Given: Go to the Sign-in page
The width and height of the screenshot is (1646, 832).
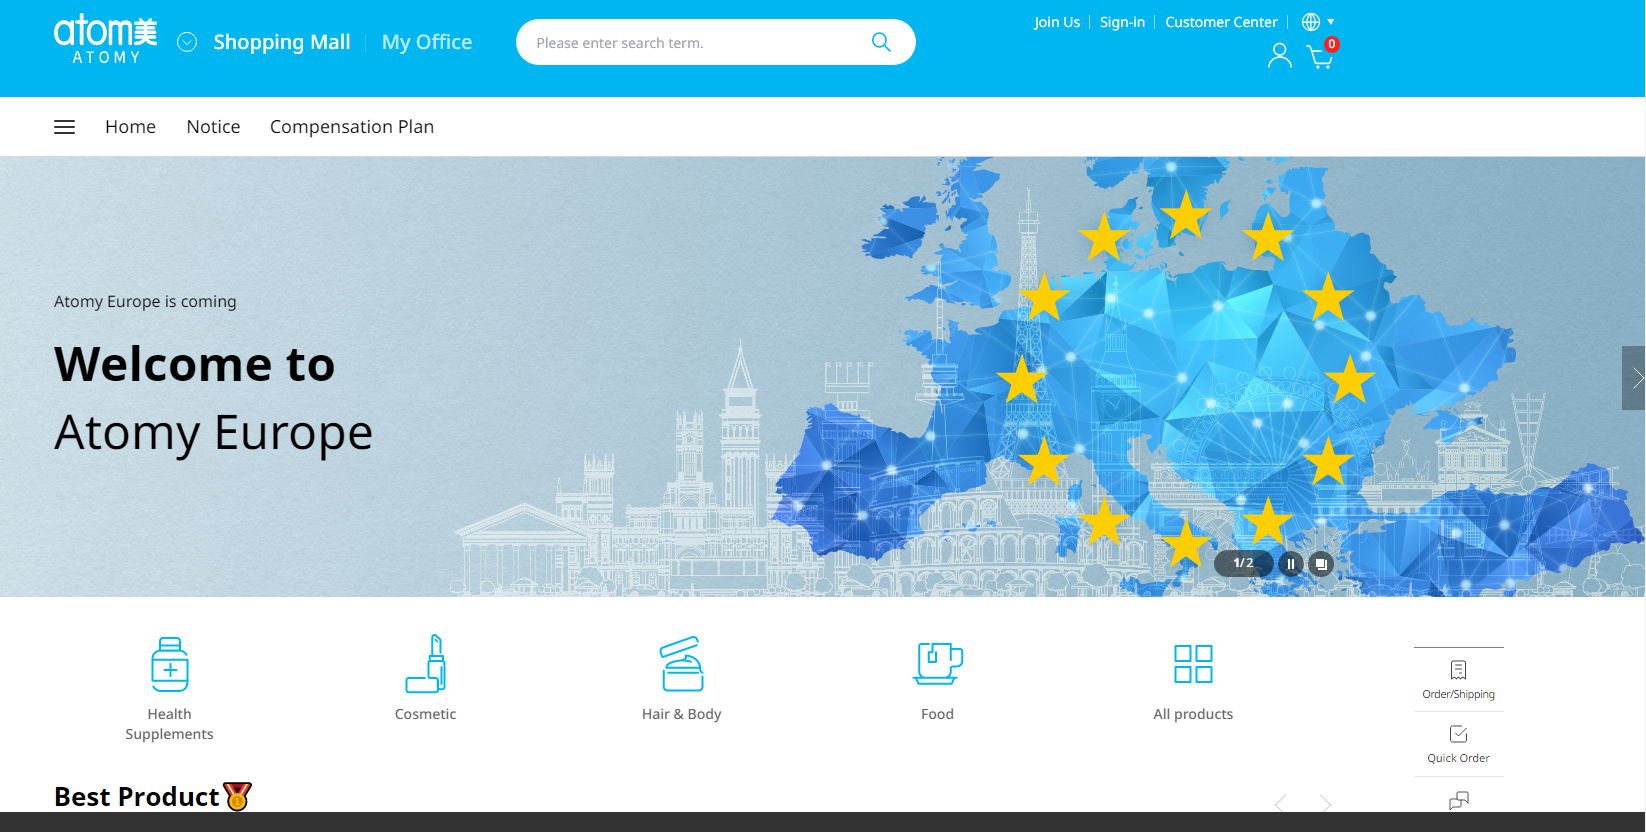Looking at the screenshot, I should (1122, 22).
